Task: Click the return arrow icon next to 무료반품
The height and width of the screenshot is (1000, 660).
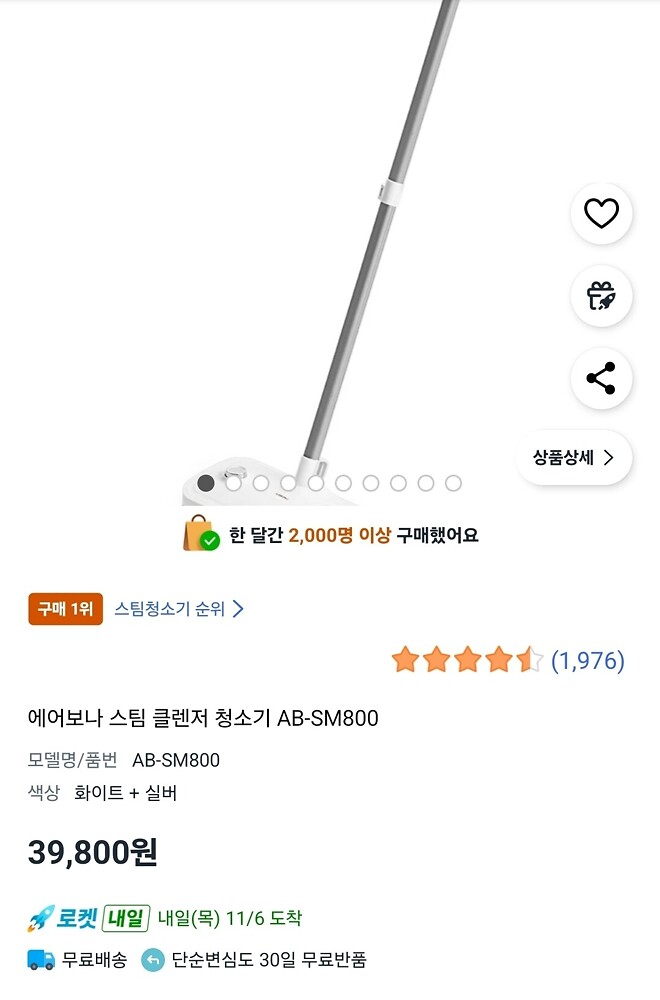Action: click(155, 958)
